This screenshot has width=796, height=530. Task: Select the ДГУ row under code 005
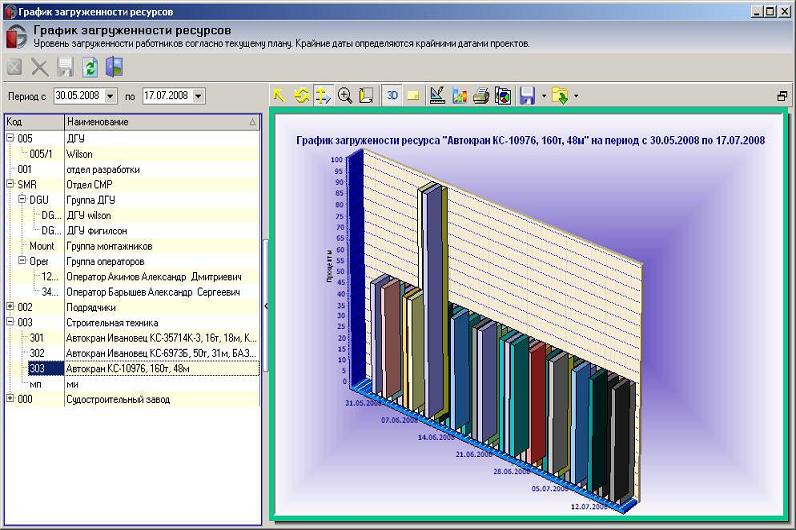tap(132, 138)
